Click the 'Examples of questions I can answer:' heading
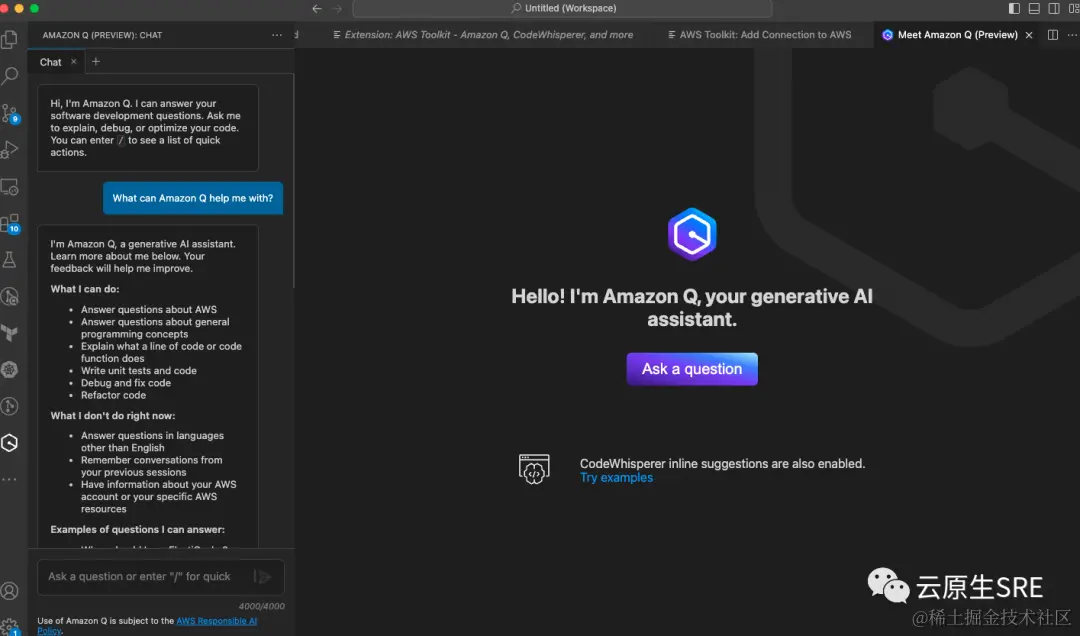 pyautogui.click(x=137, y=529)
